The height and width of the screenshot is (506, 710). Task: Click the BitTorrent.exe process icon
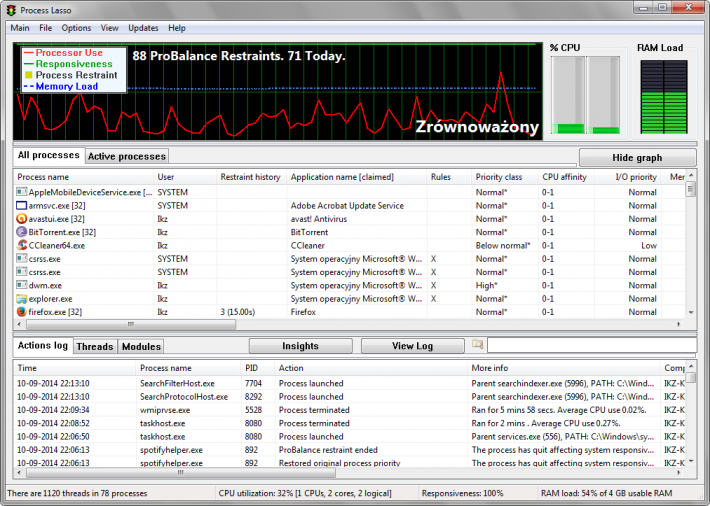tap(21, 232)
